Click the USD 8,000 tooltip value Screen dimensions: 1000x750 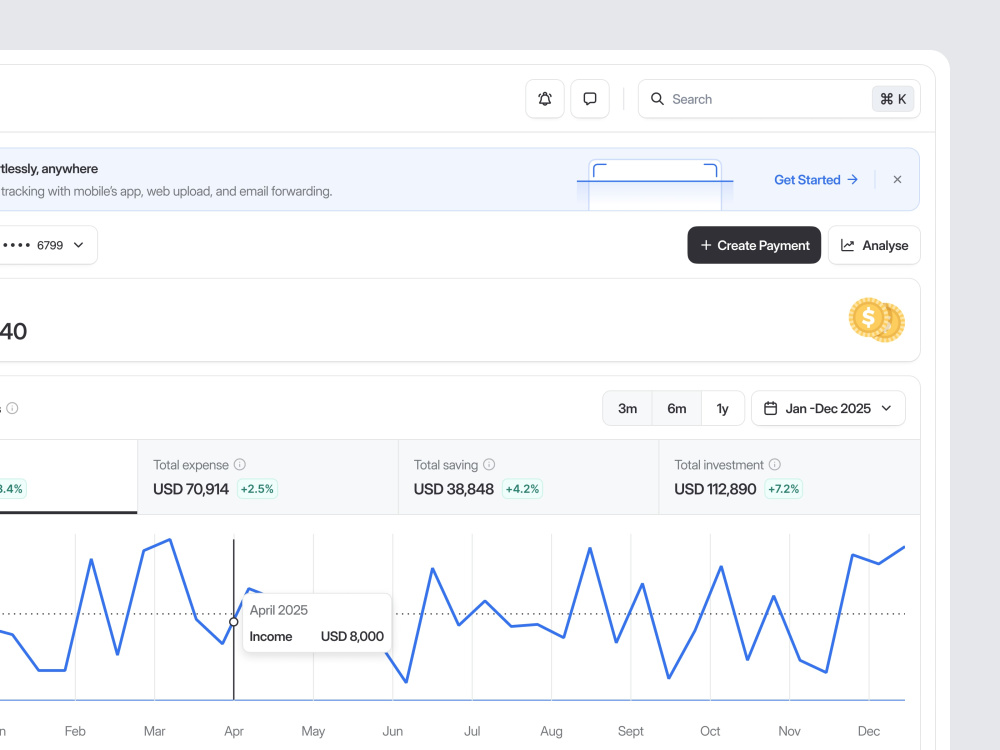352,636
